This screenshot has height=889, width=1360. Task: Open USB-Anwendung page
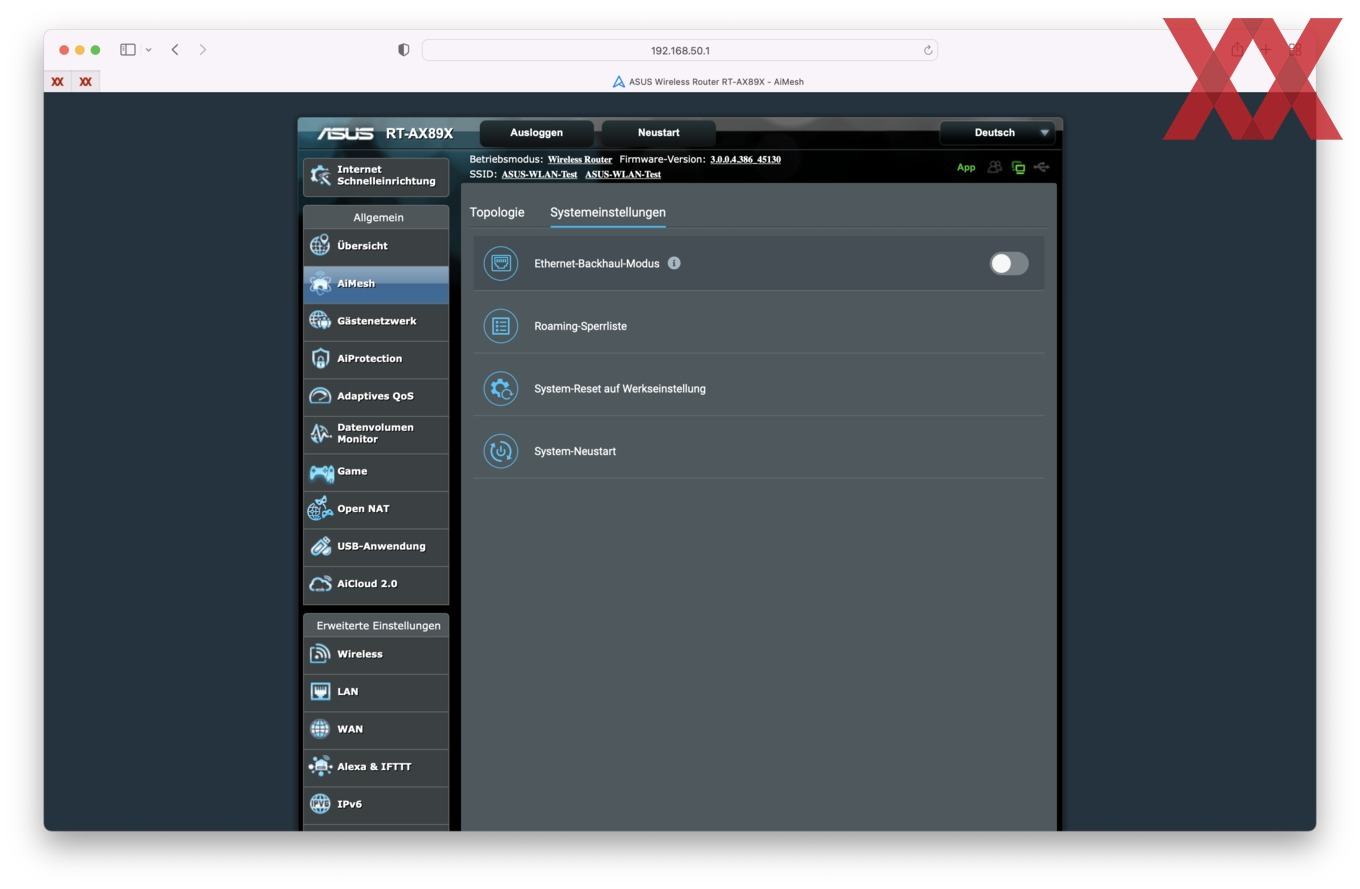pos(376,547)
